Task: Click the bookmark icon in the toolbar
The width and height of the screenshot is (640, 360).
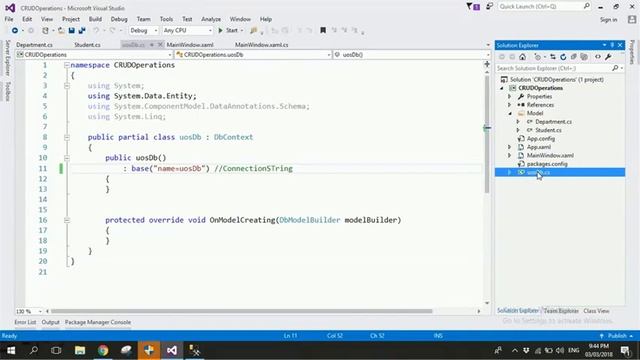Action: coord(323,30)
